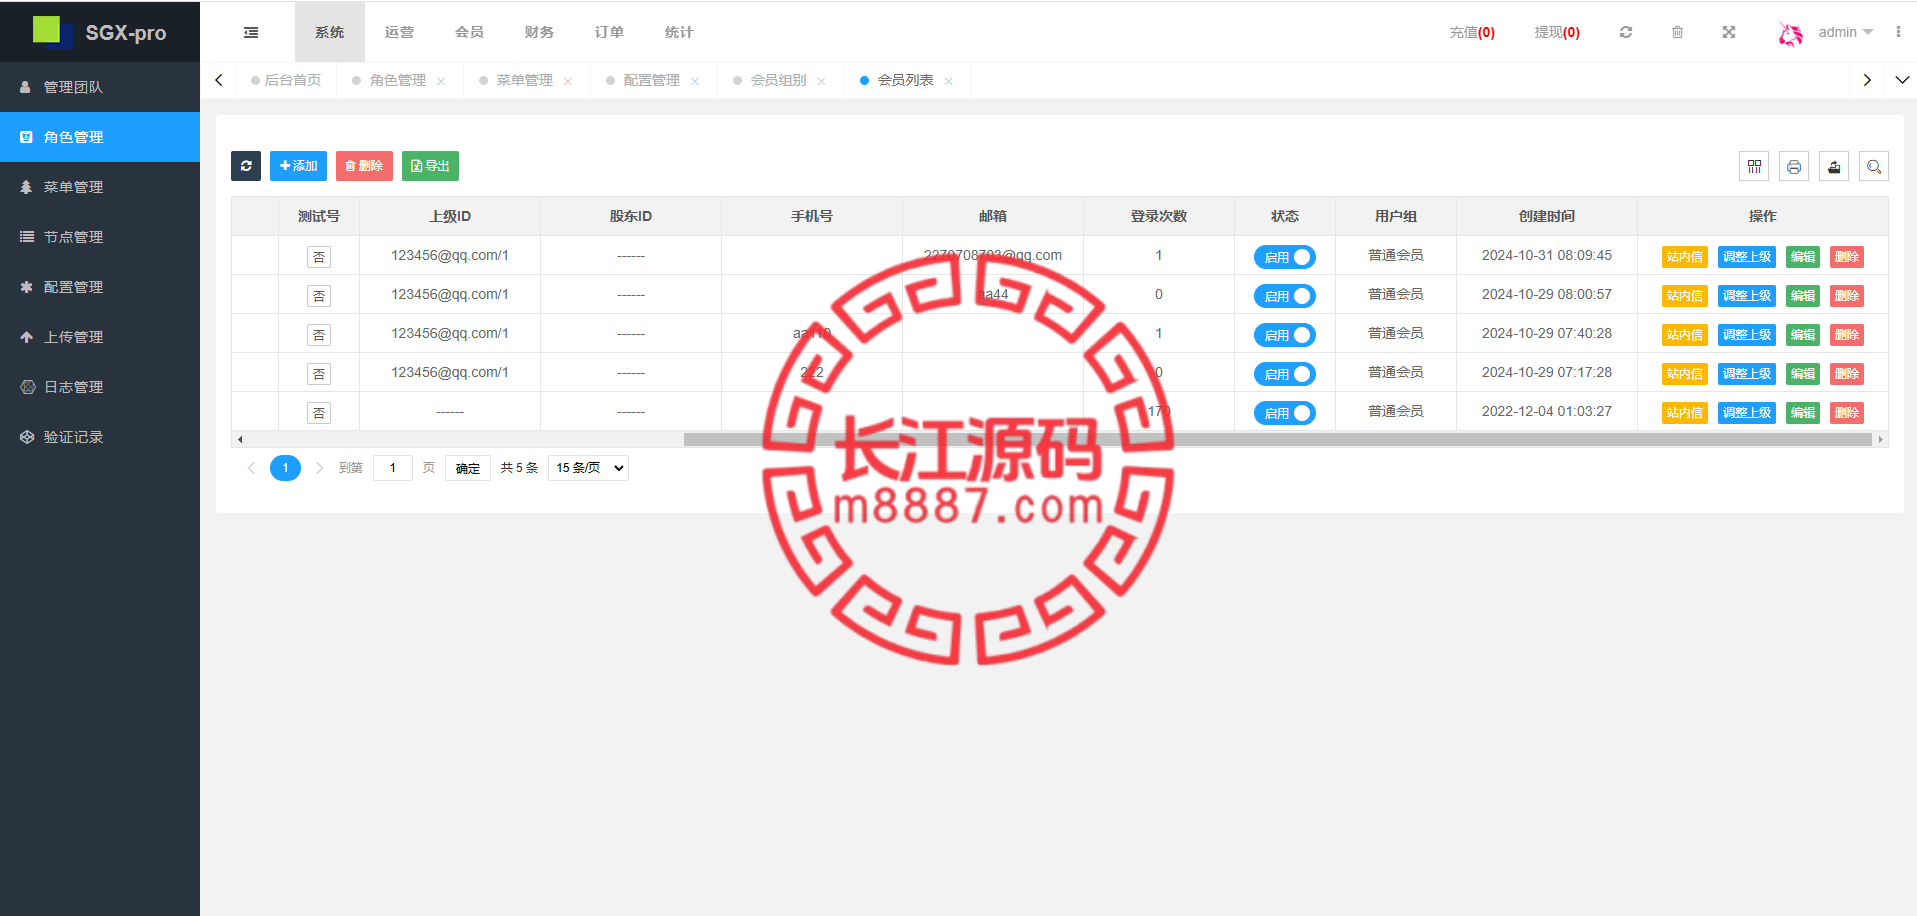Switch to the 会员列表 tab
Screen dimensions: 1917x916
(x=905, y=80)
